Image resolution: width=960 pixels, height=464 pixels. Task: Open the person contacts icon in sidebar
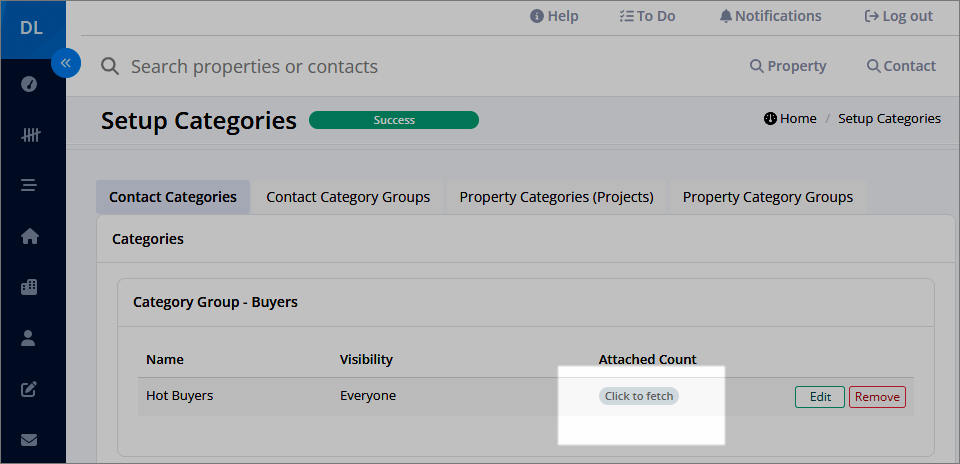coord(29,338)
